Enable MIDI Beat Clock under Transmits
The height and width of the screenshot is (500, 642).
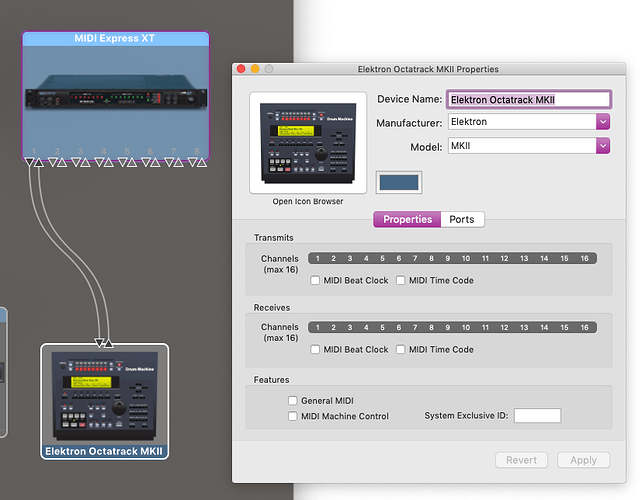(x=316, y=281)
